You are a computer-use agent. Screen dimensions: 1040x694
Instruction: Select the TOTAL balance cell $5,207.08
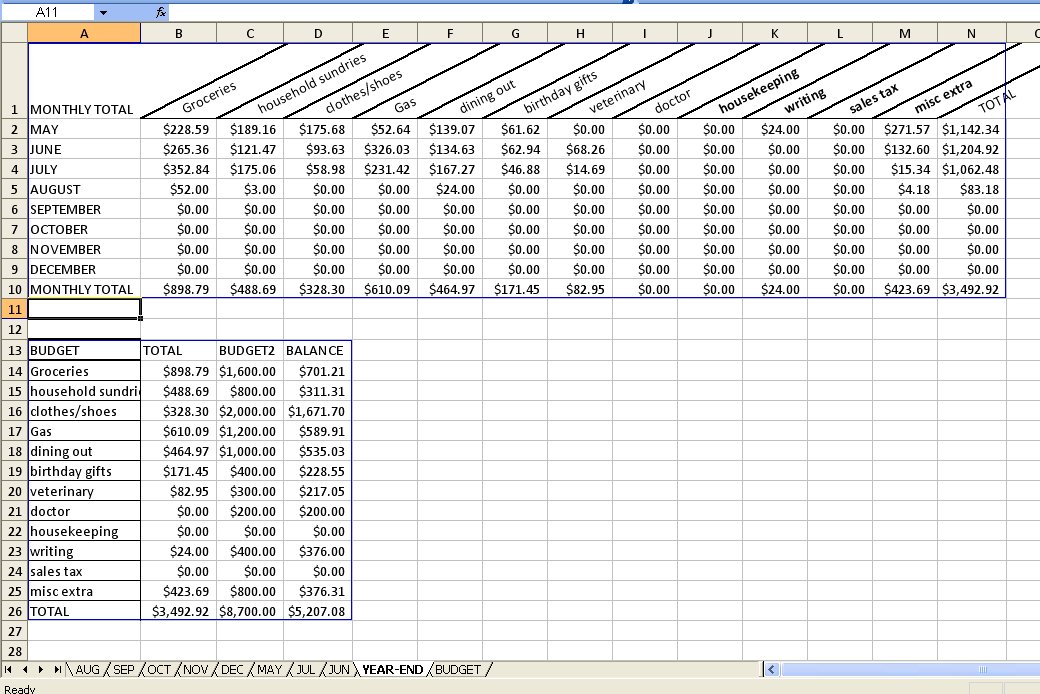coord(315,611)
